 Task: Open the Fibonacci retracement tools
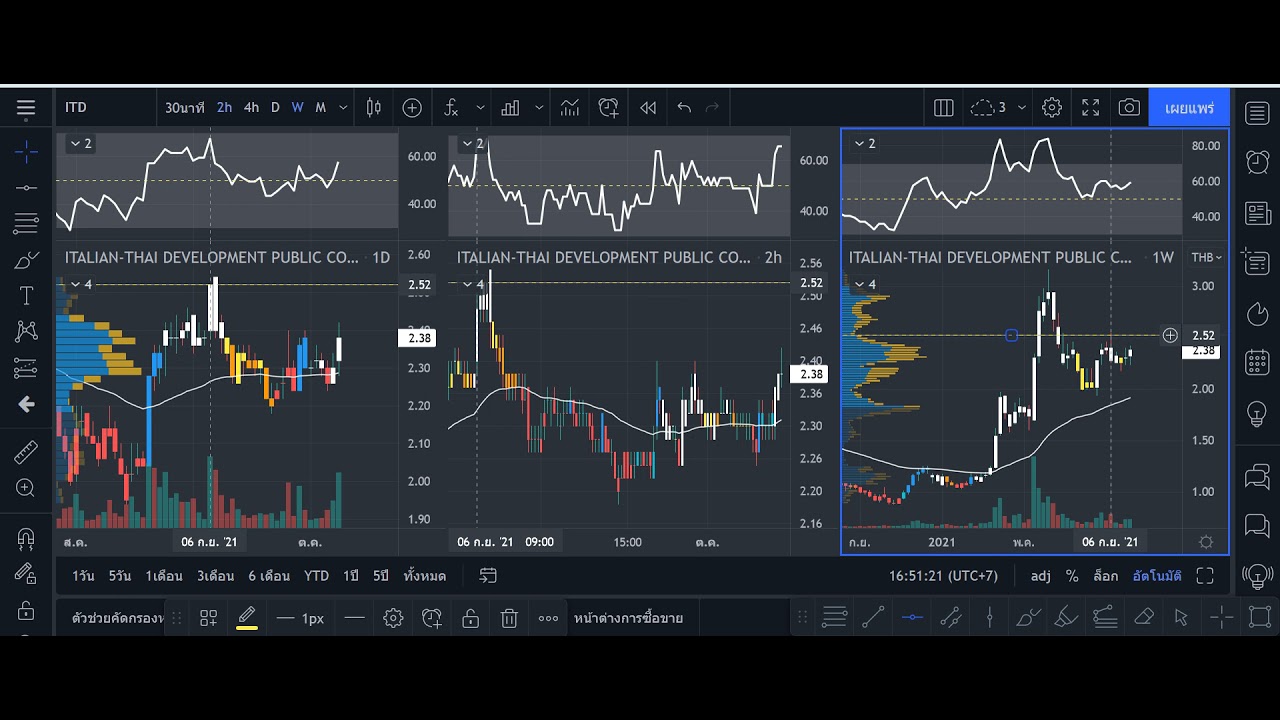[26, 223]
